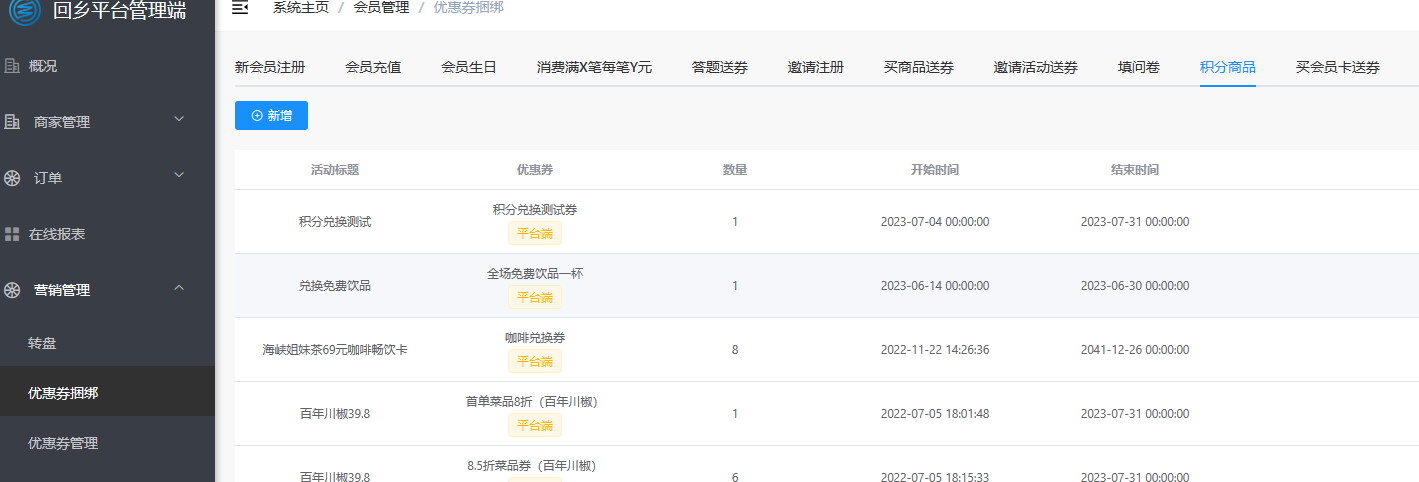Switch to the 新会员注册 tab
This screenshot has width=1419, height=482.
click(x=270, y=68)
